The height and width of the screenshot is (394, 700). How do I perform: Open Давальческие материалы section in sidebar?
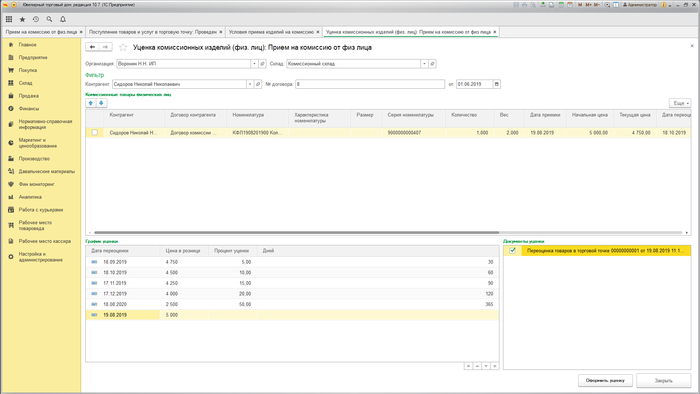coord(46,171)
